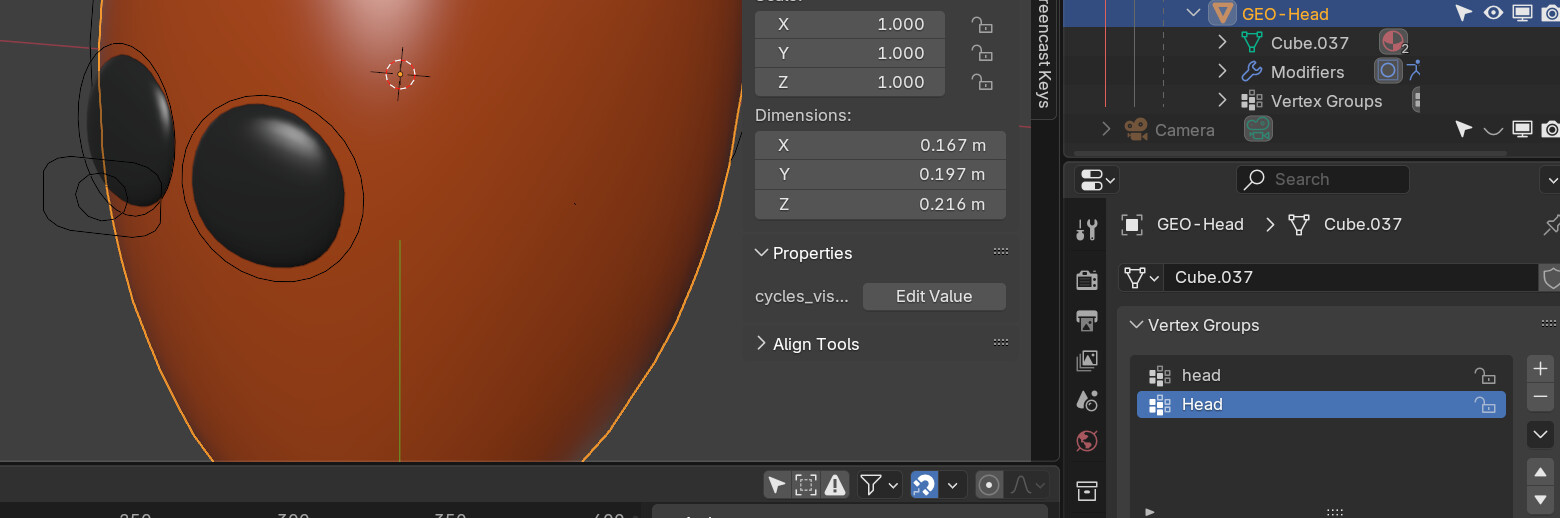
Task: Expand the Modifiers outliner entry
Action: click(x=1222, y=72)
